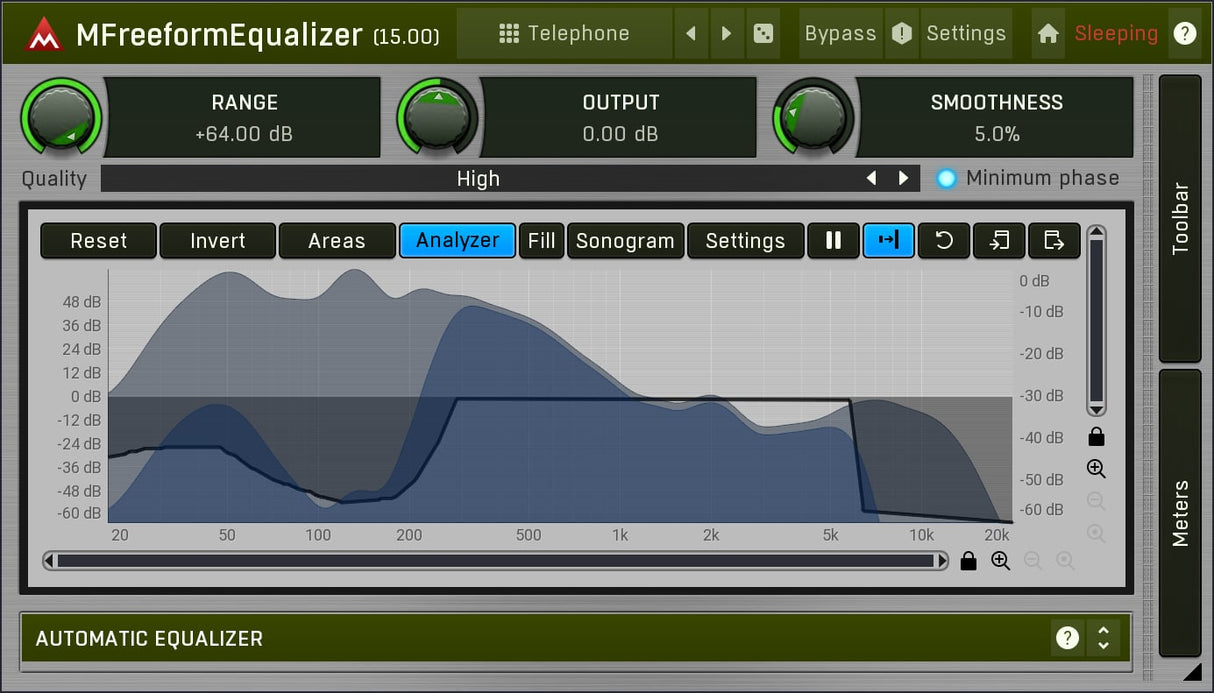Click the home icon in header
Image resolution: width=1214 pixels, height=693 pixels.
tap(1048, 34)
